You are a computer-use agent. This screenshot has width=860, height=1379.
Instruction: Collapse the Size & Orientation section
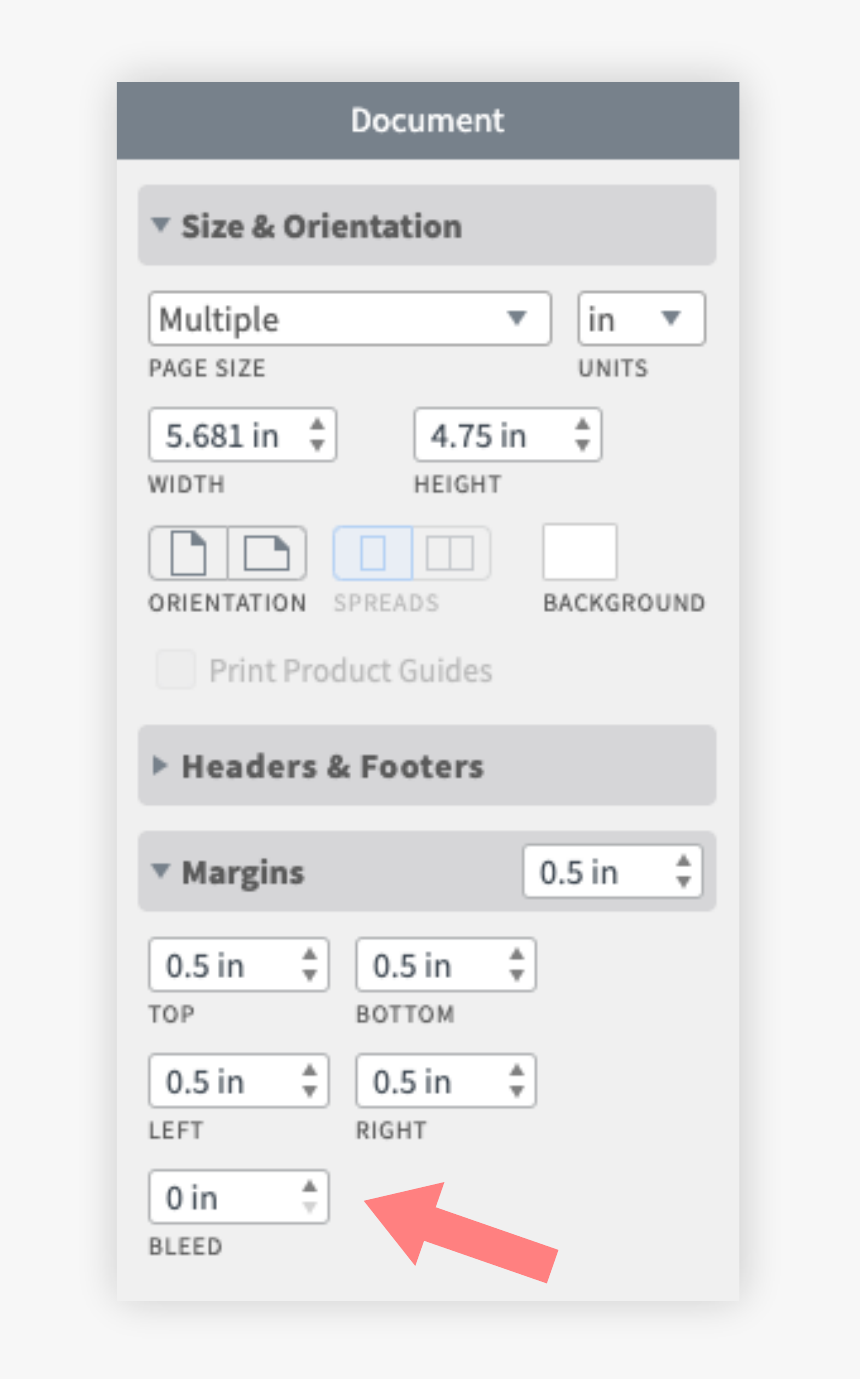pos(320,226)
